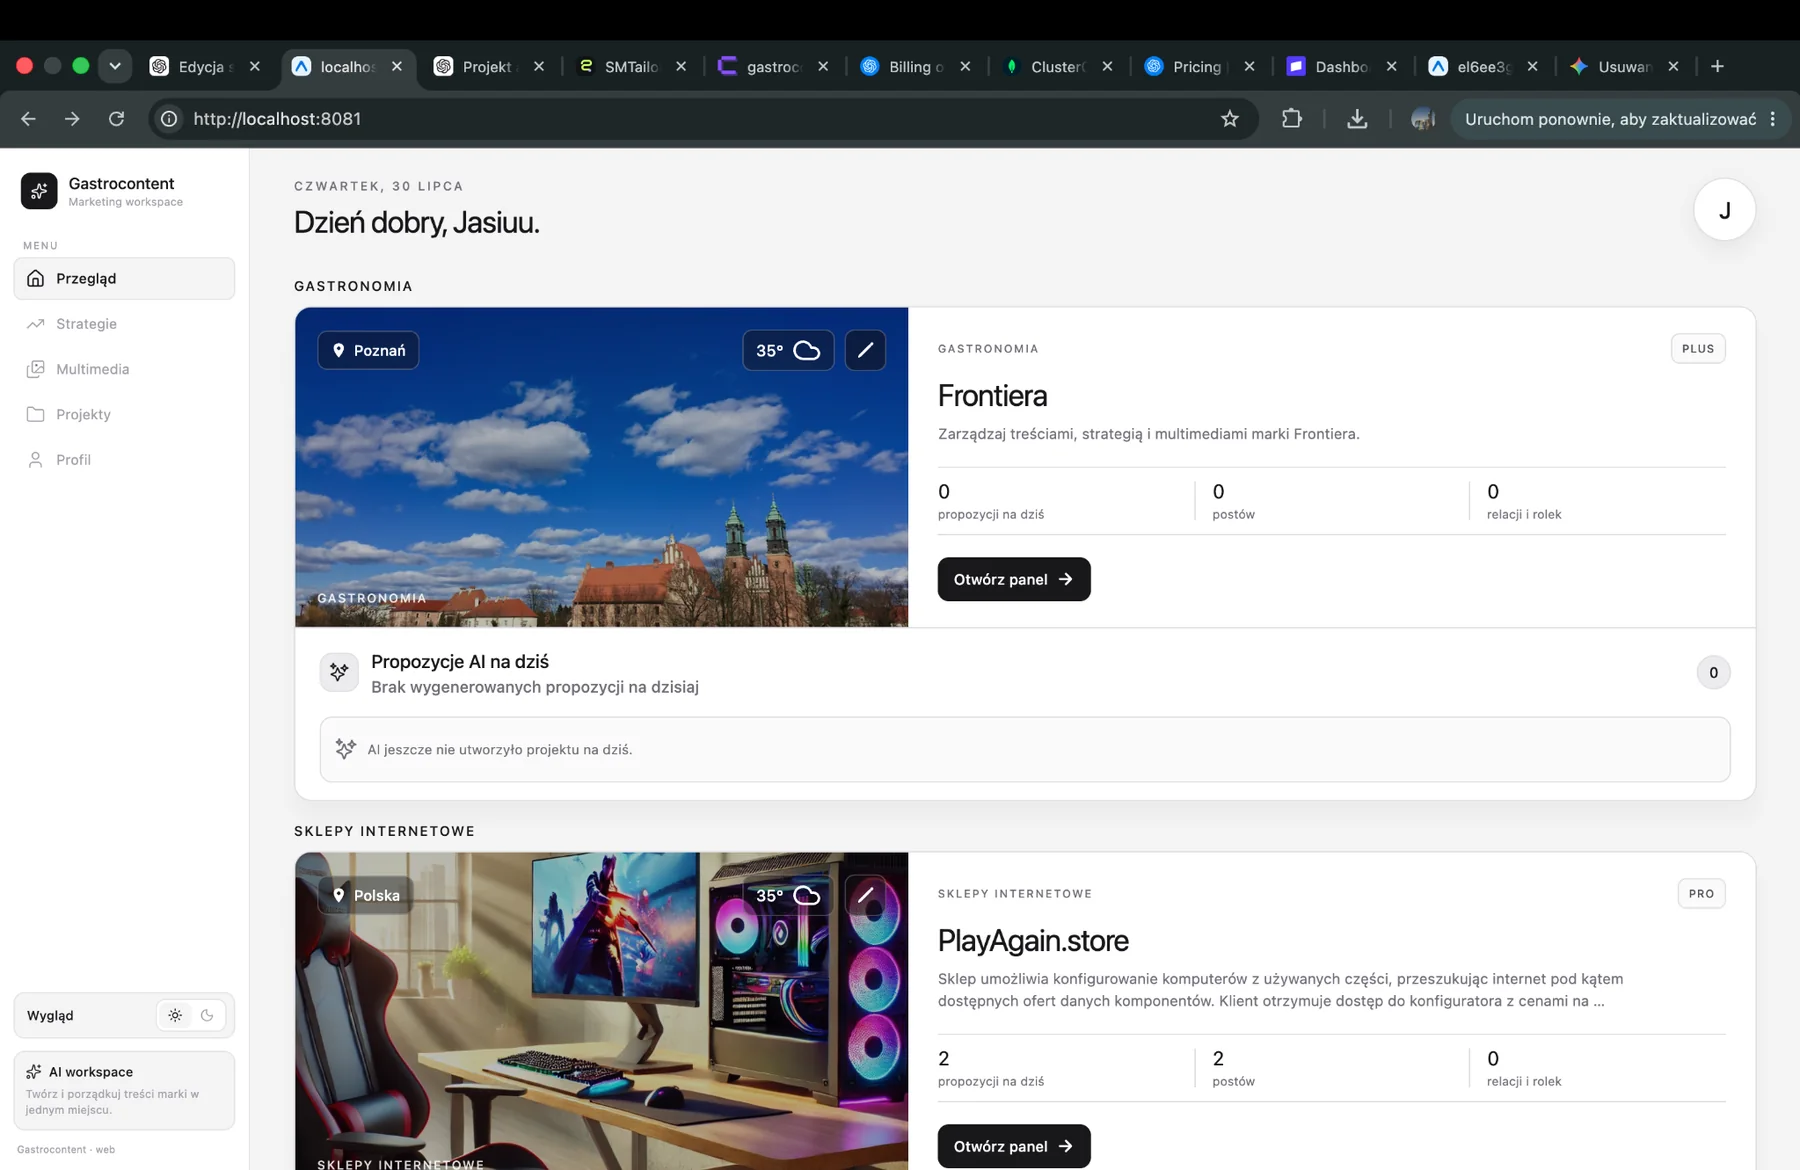Click the PlayAgain.store 'postów' counter
The height and width of the screenshot is (1170, 1800).
(1233, 1068)
